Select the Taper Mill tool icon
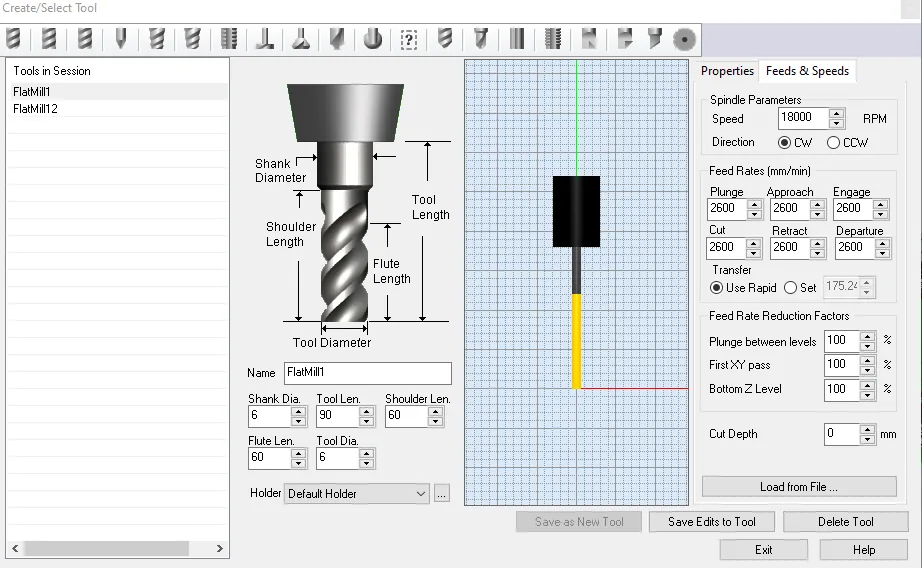The height and width of the screenshot is (568, 922). coord(193,39)
